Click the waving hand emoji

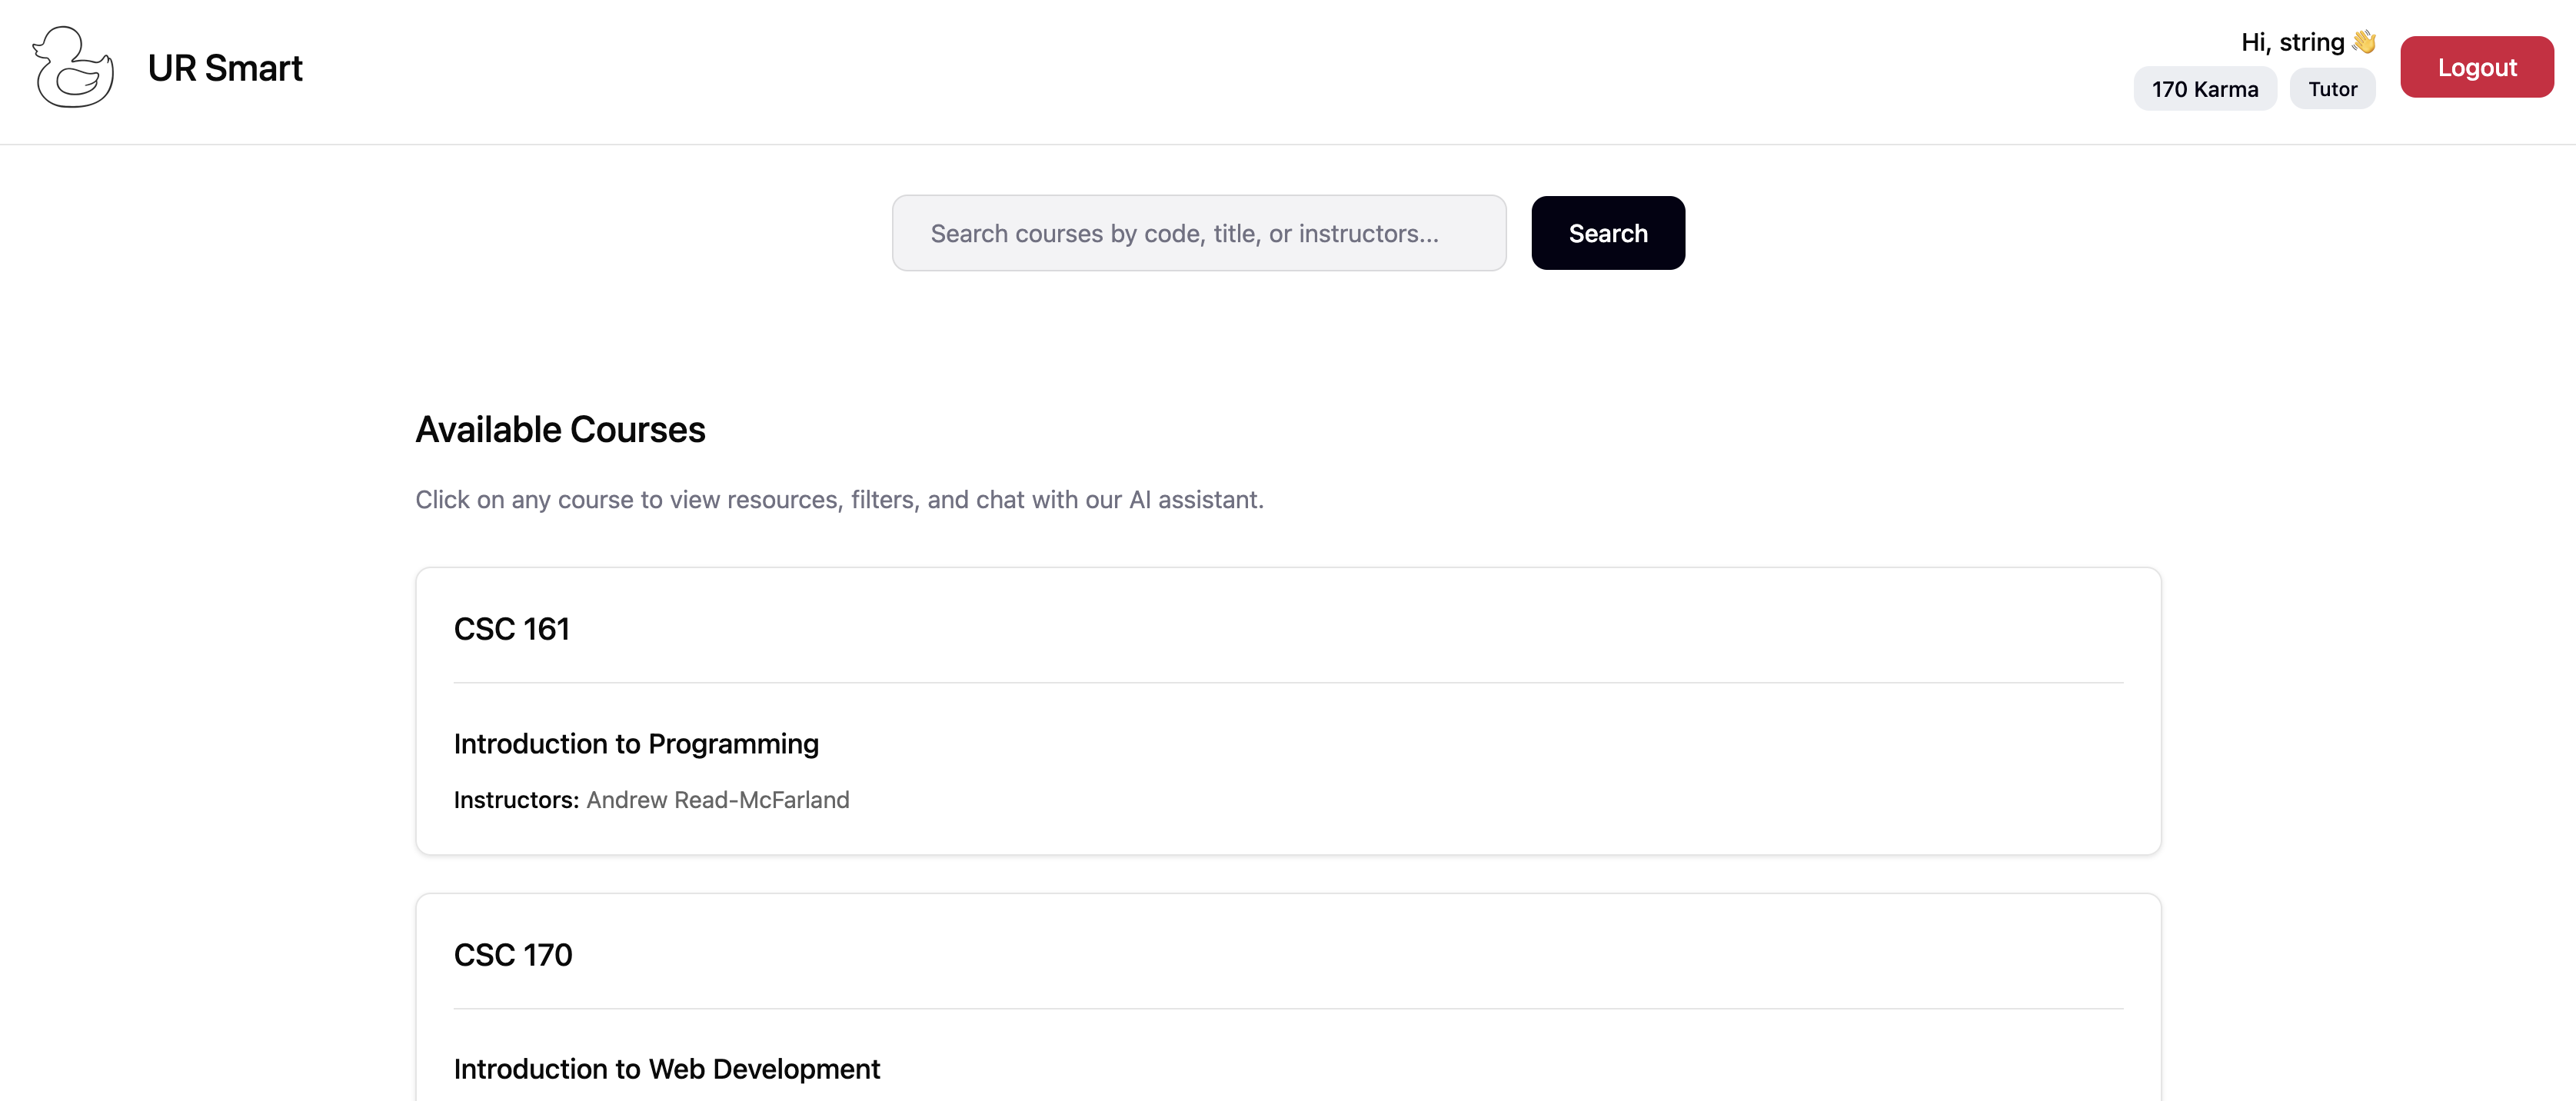coord(2364,42)
